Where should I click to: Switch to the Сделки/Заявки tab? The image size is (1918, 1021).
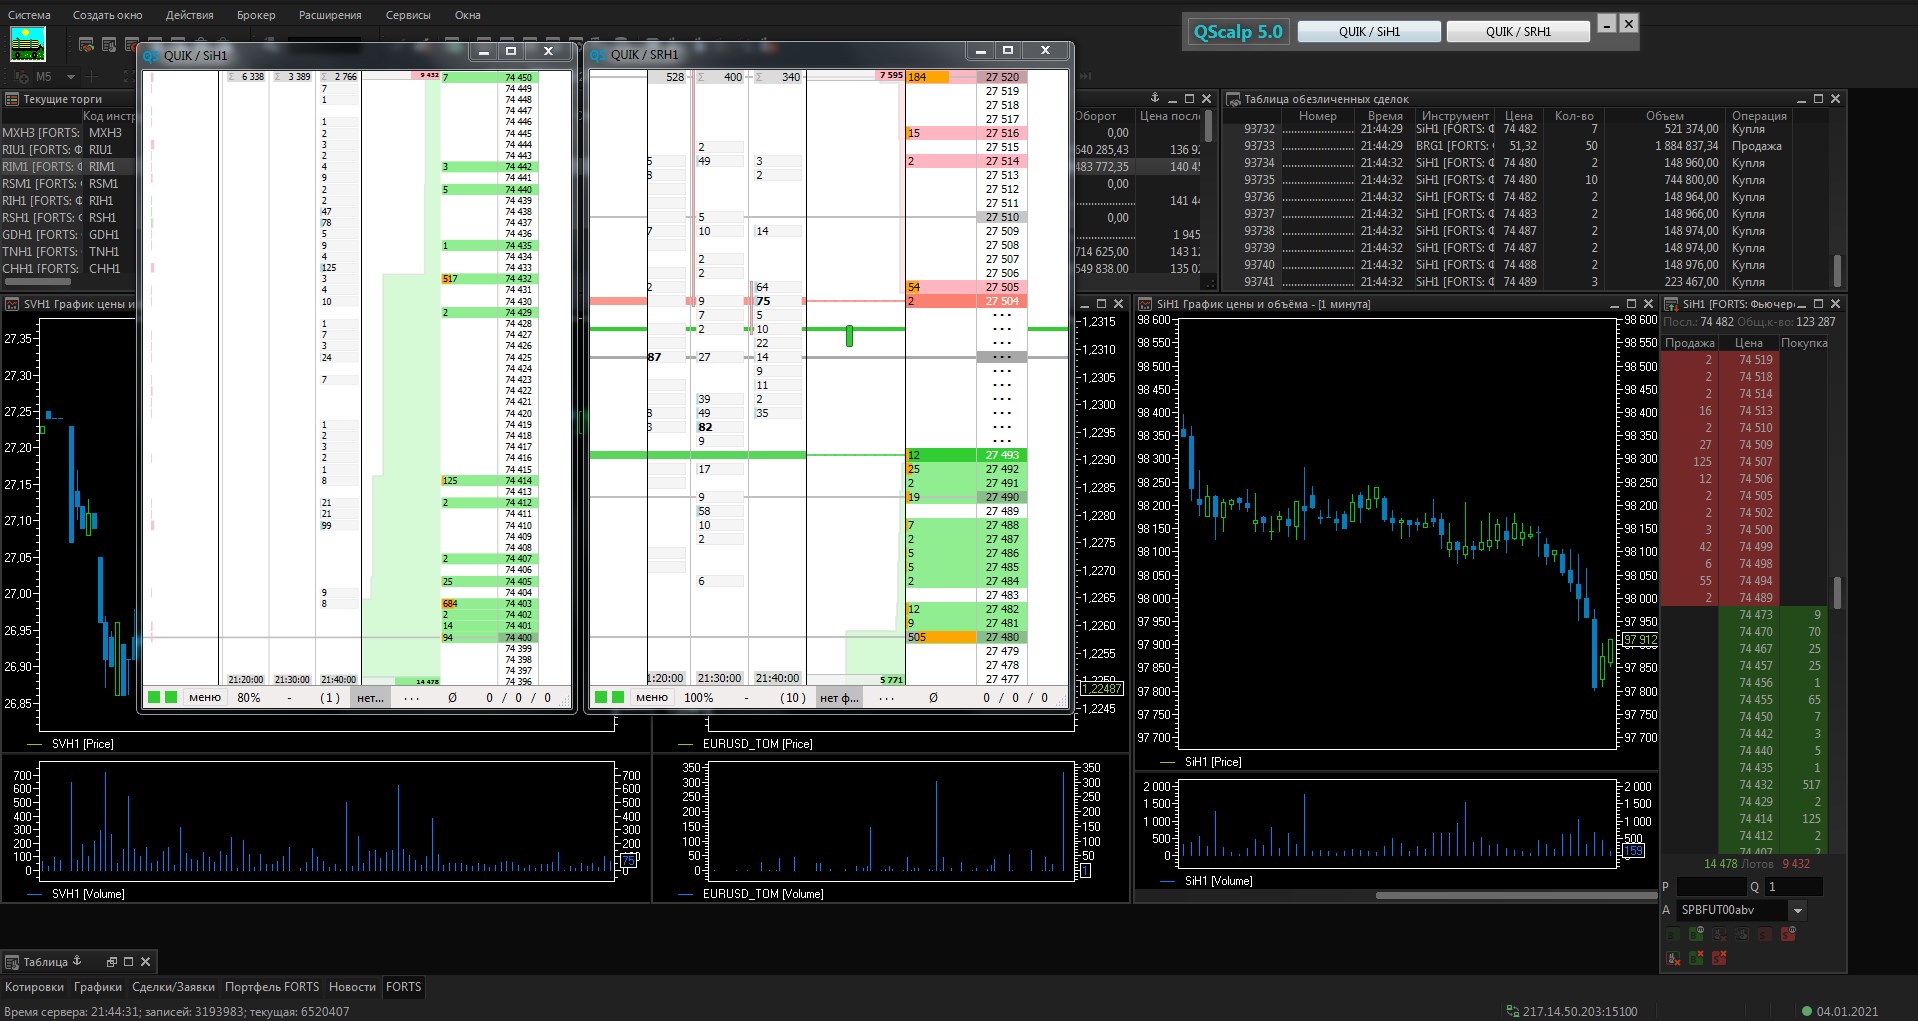173,987
